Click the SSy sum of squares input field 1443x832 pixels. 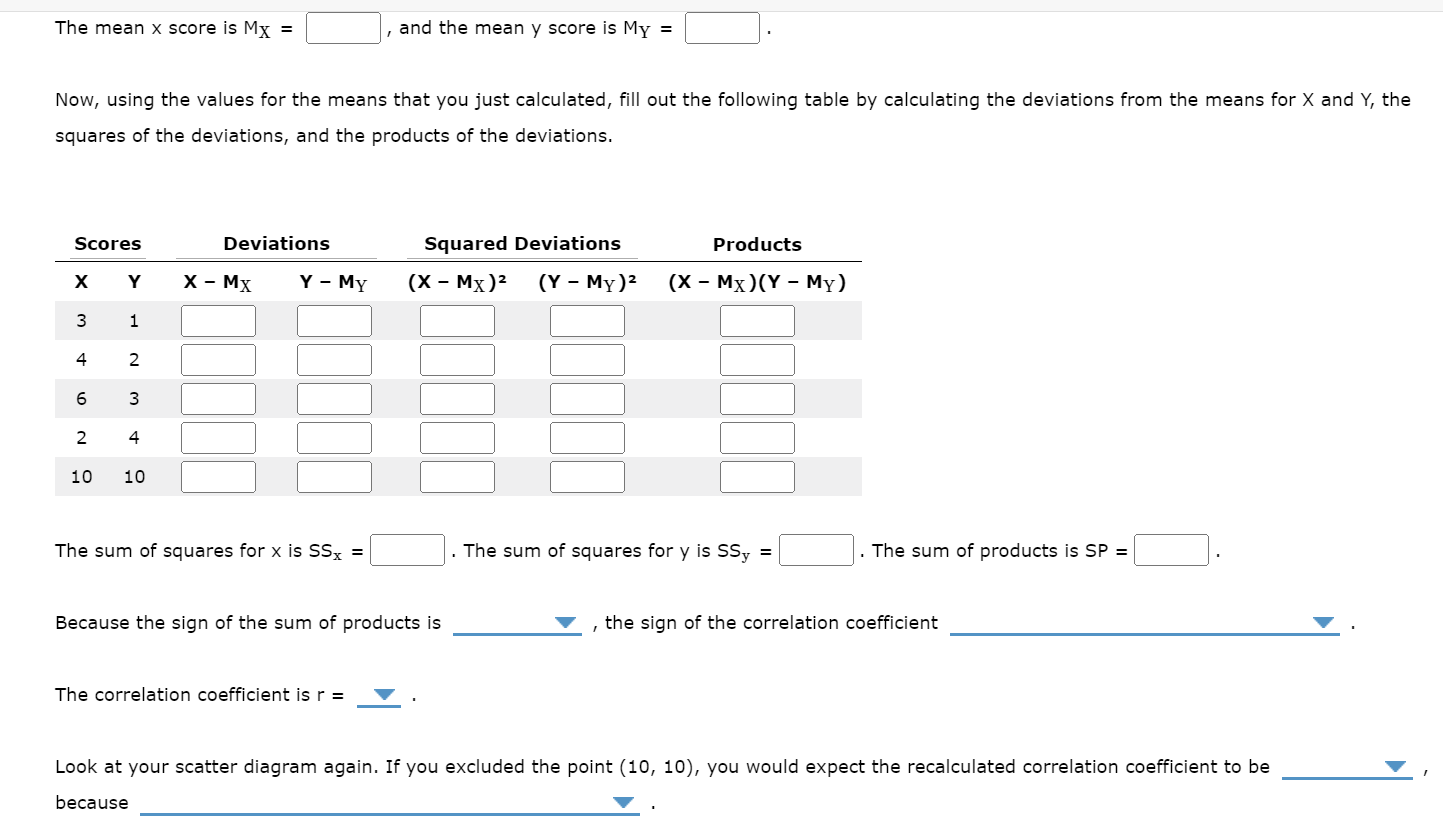[x=816, y=550]
